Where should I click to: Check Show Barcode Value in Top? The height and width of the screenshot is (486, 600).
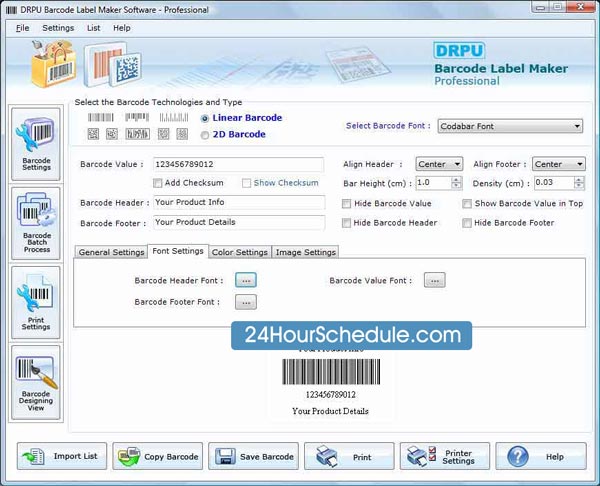pos(466,204)
